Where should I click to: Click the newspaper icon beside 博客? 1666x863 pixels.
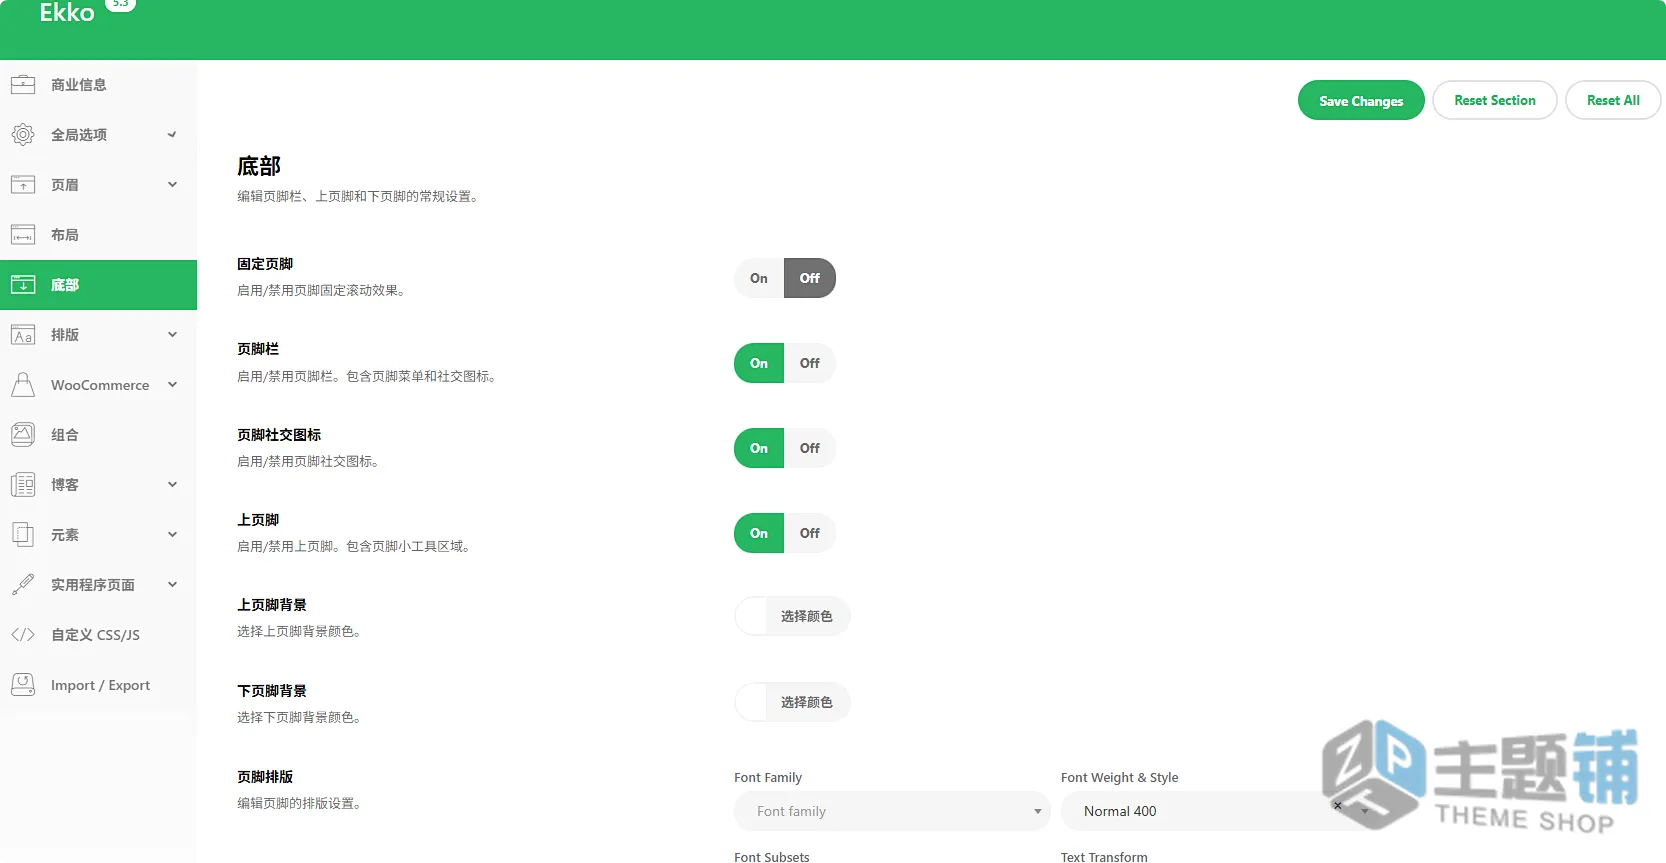(23, 485)
